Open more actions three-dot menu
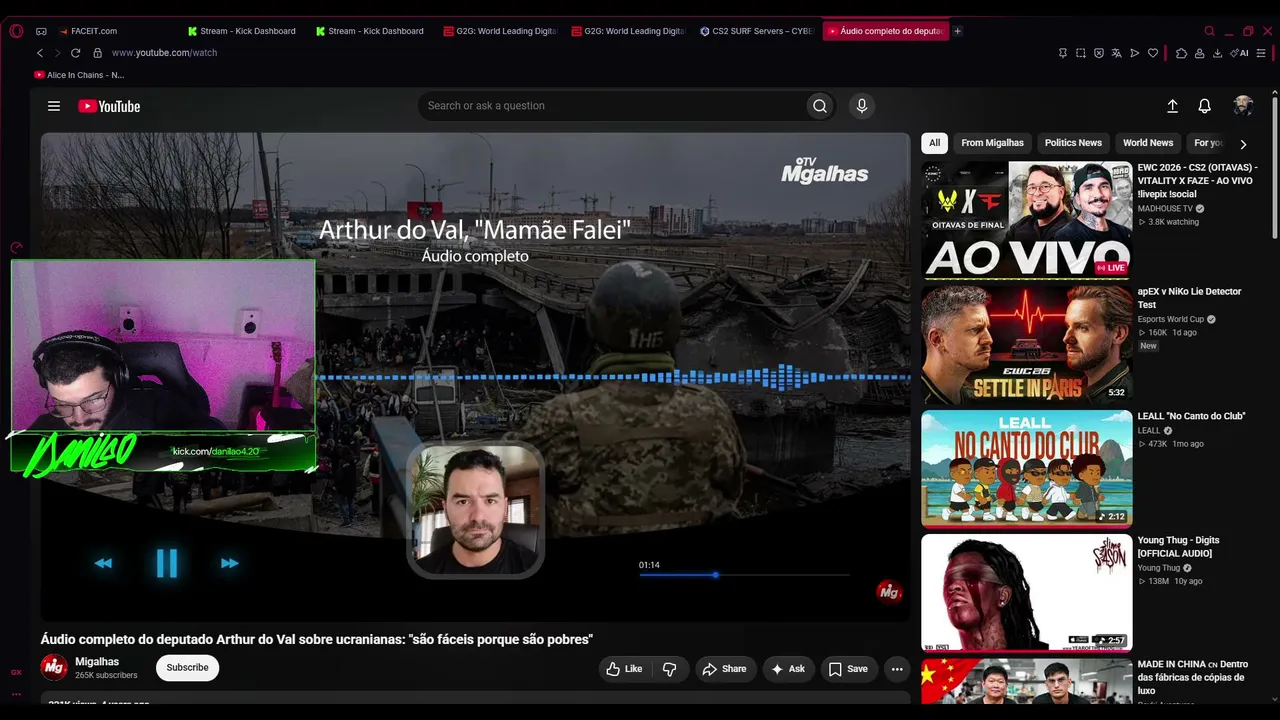 [897, 669]
